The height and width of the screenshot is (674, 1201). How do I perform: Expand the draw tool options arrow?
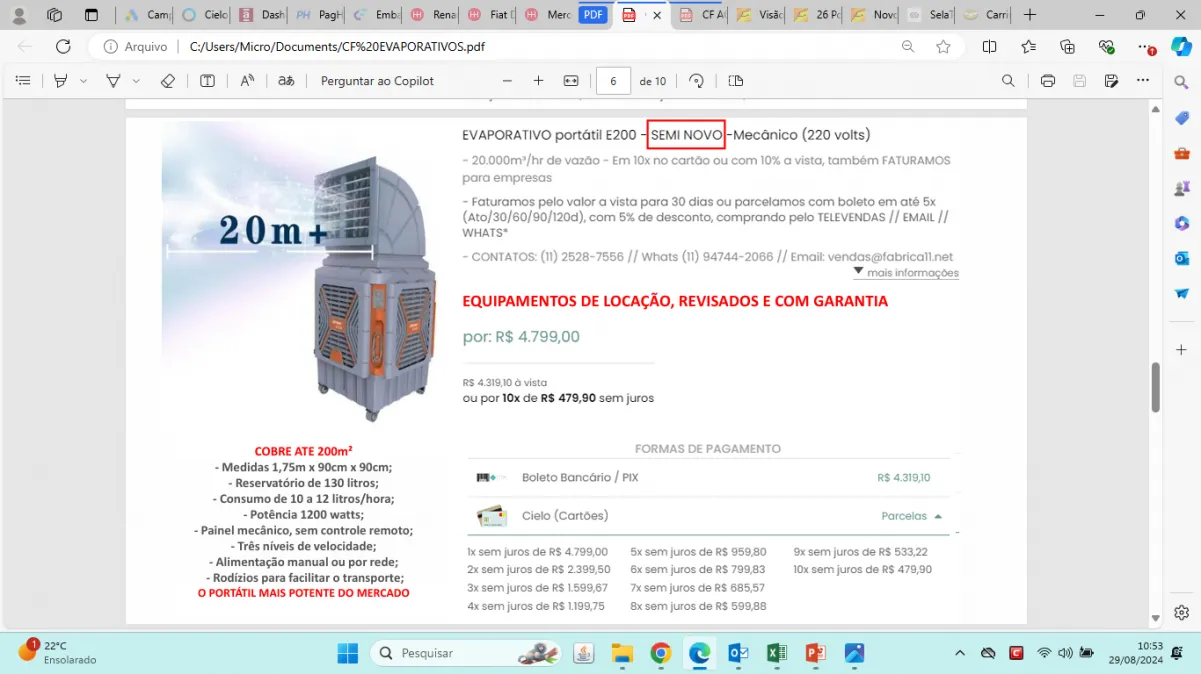point(136,81)
